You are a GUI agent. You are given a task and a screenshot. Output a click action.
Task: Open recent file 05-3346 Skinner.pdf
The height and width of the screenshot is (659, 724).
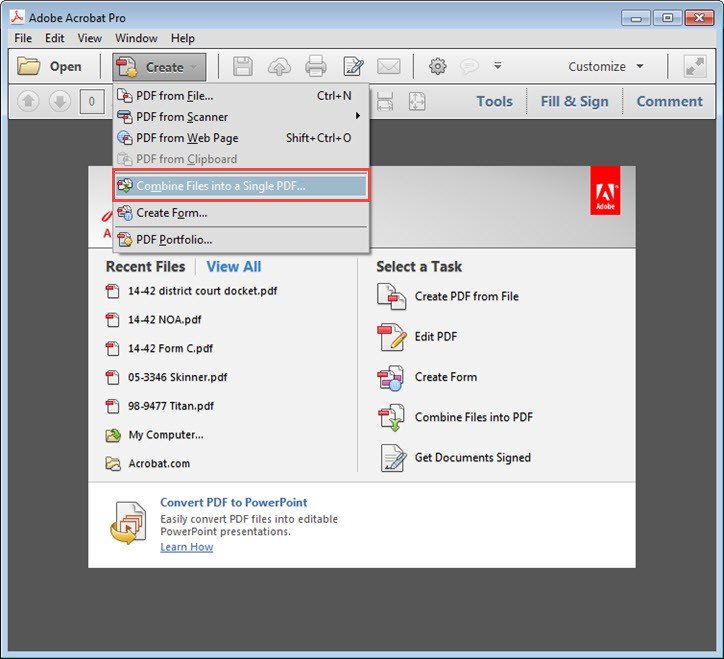pos(177,378)
